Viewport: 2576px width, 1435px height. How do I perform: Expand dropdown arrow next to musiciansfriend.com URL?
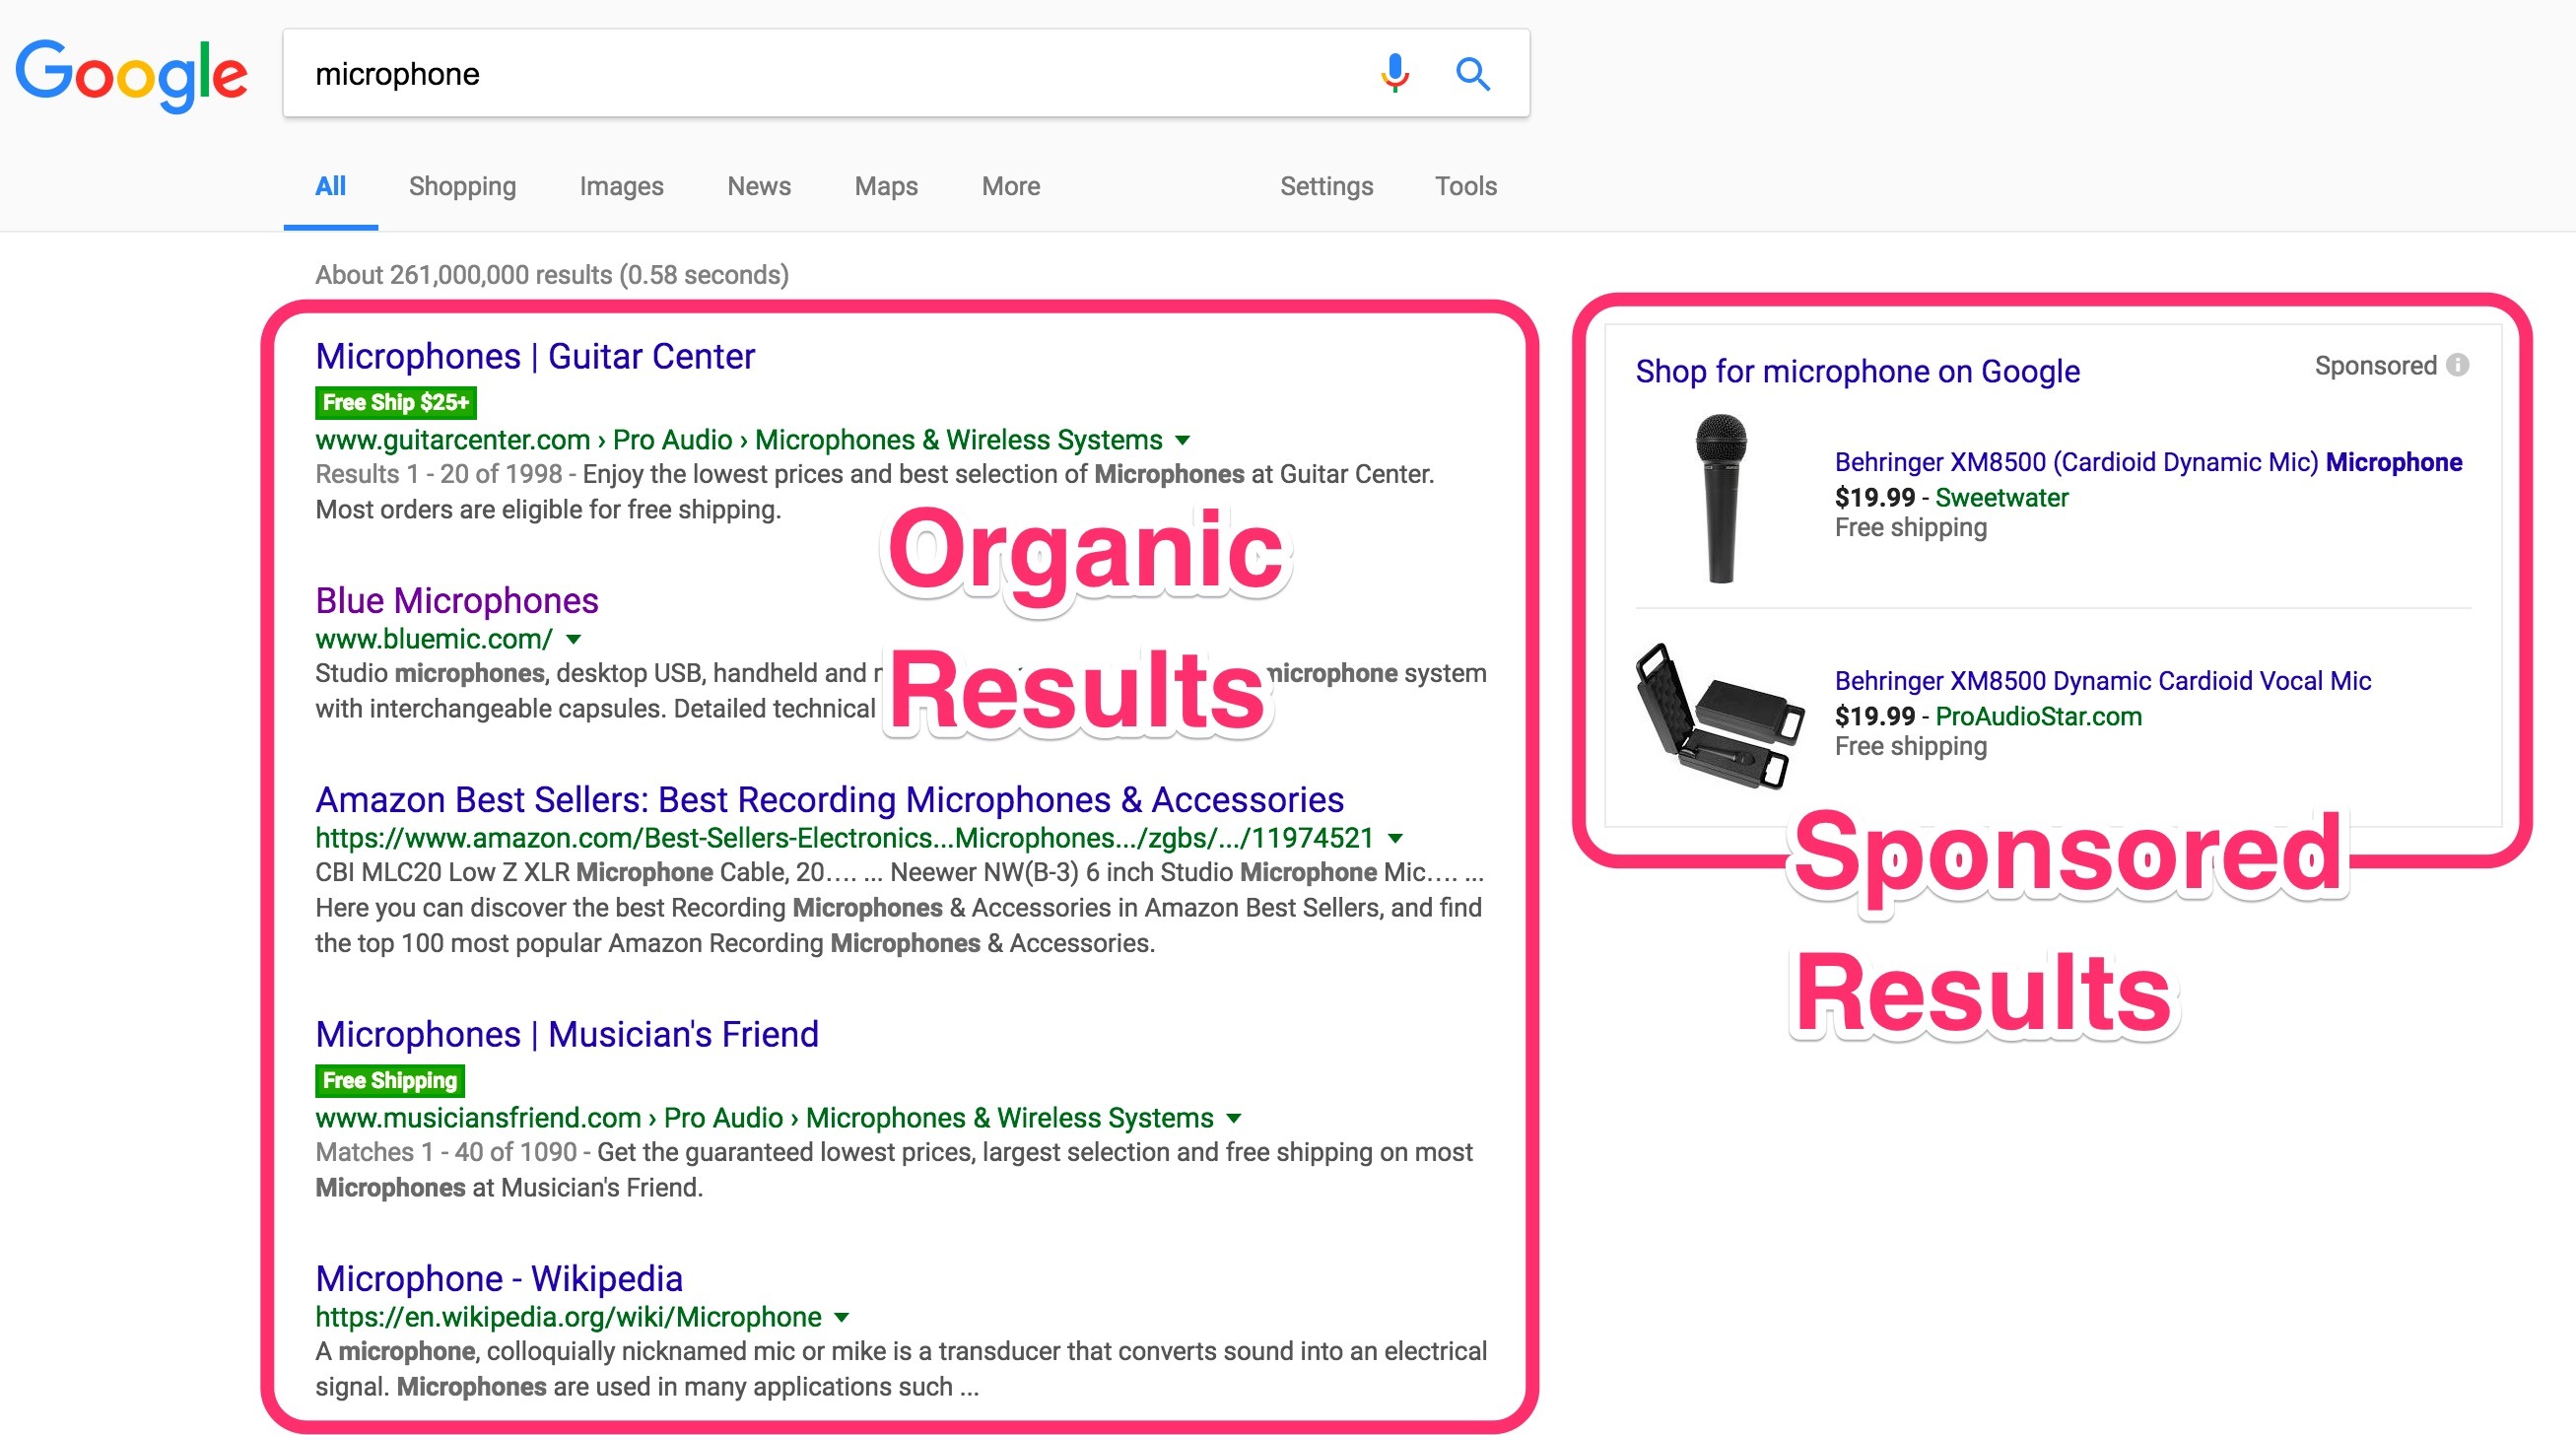[x=1234, y=1118]
